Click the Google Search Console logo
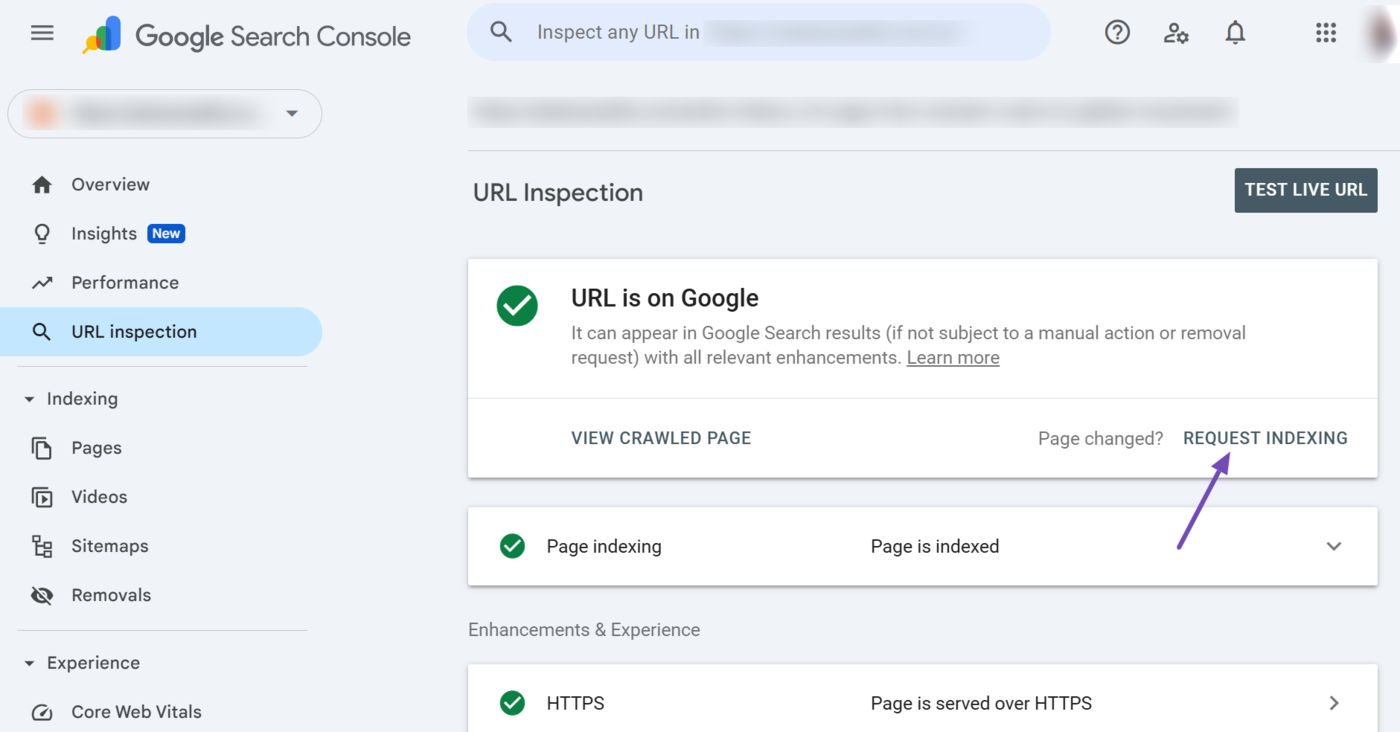The height and width of the screenshot is (732, 1400). [x=247, y=36]
